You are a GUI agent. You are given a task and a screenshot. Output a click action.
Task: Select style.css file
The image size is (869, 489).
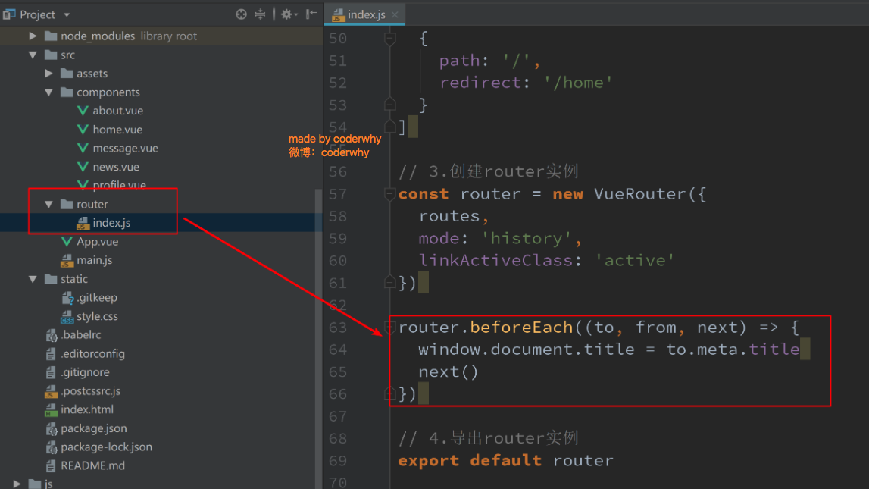pos(97,317)
